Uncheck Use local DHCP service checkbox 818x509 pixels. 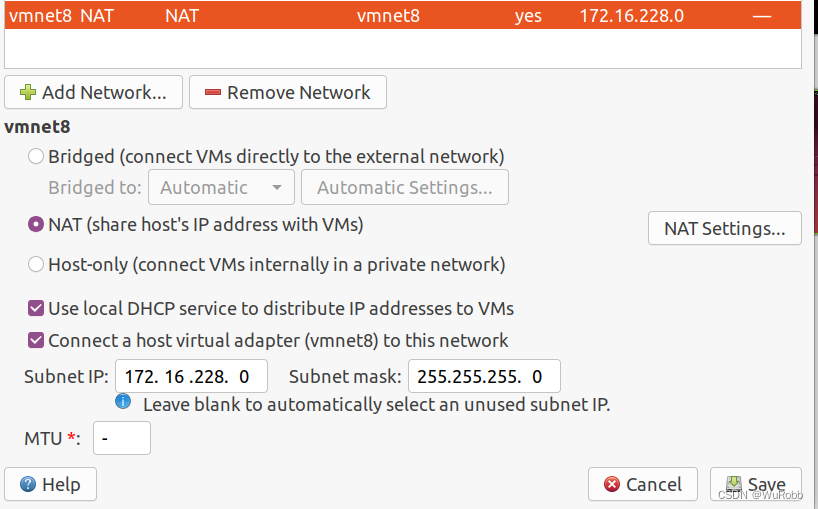tap(35, 308)
